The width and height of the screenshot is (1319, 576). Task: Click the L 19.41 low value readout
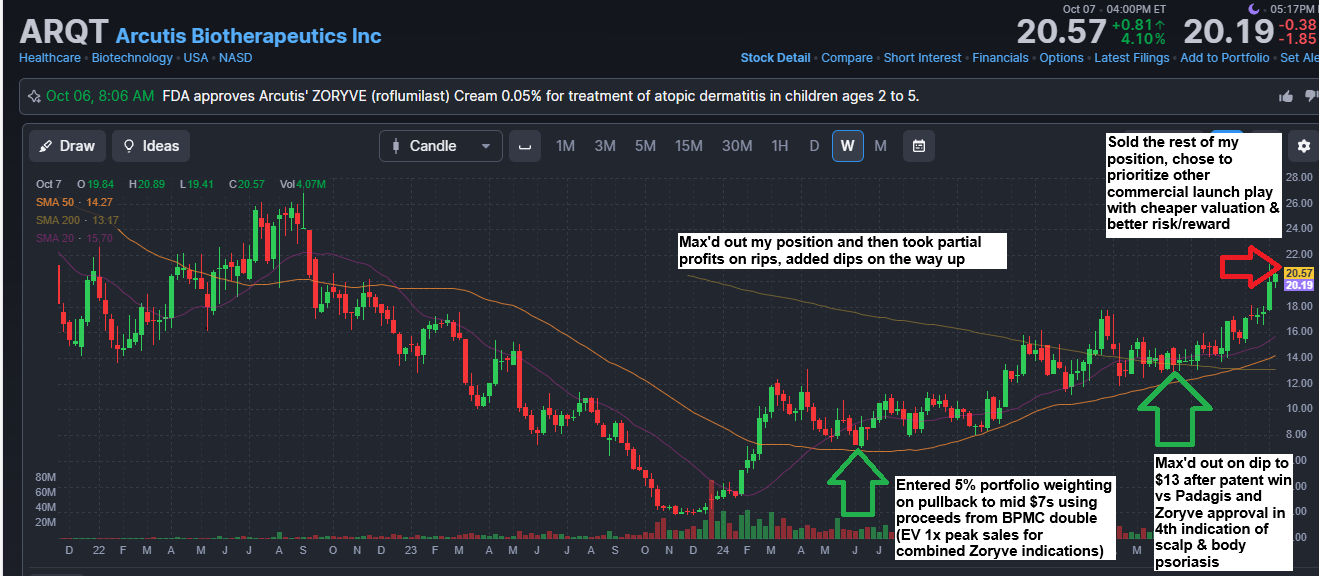[198, 184]
